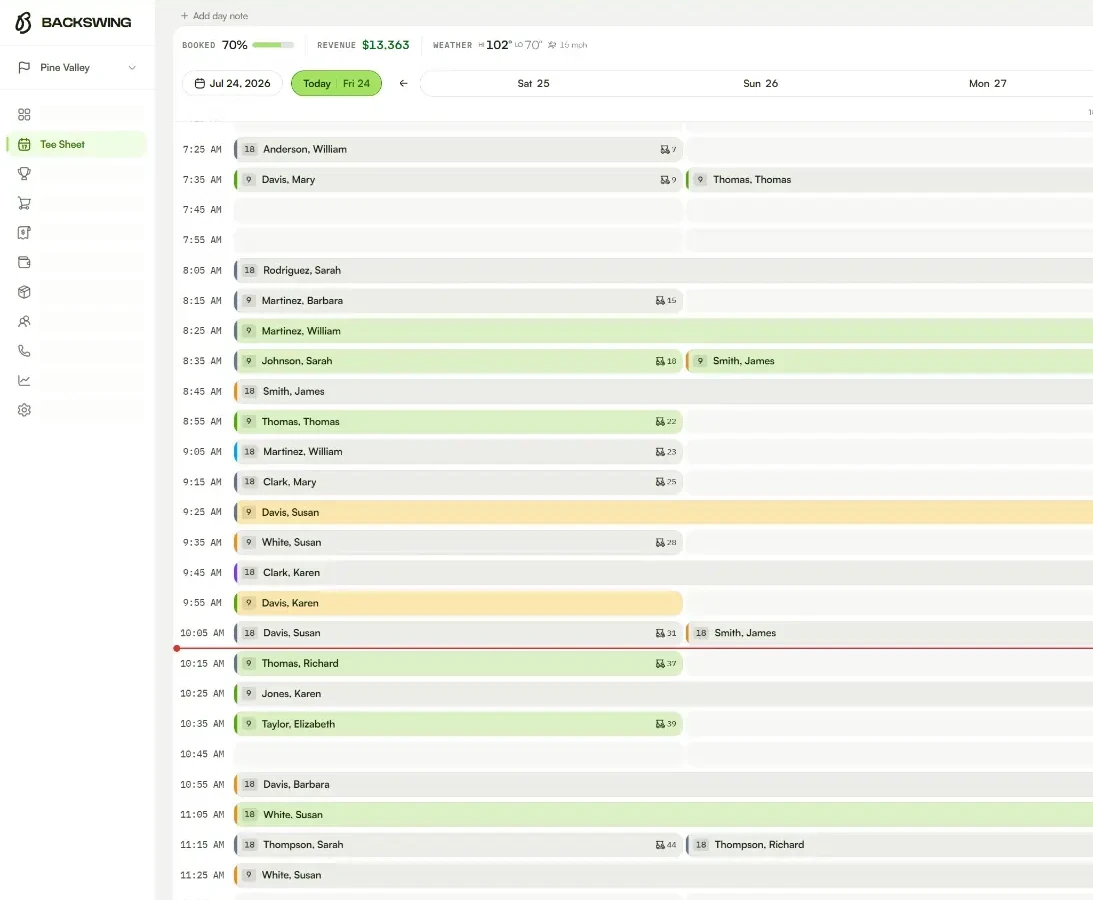Click the back arrow beside Today
The height and width of the screenshot is (900, 1093).
[x=403, y=83]
